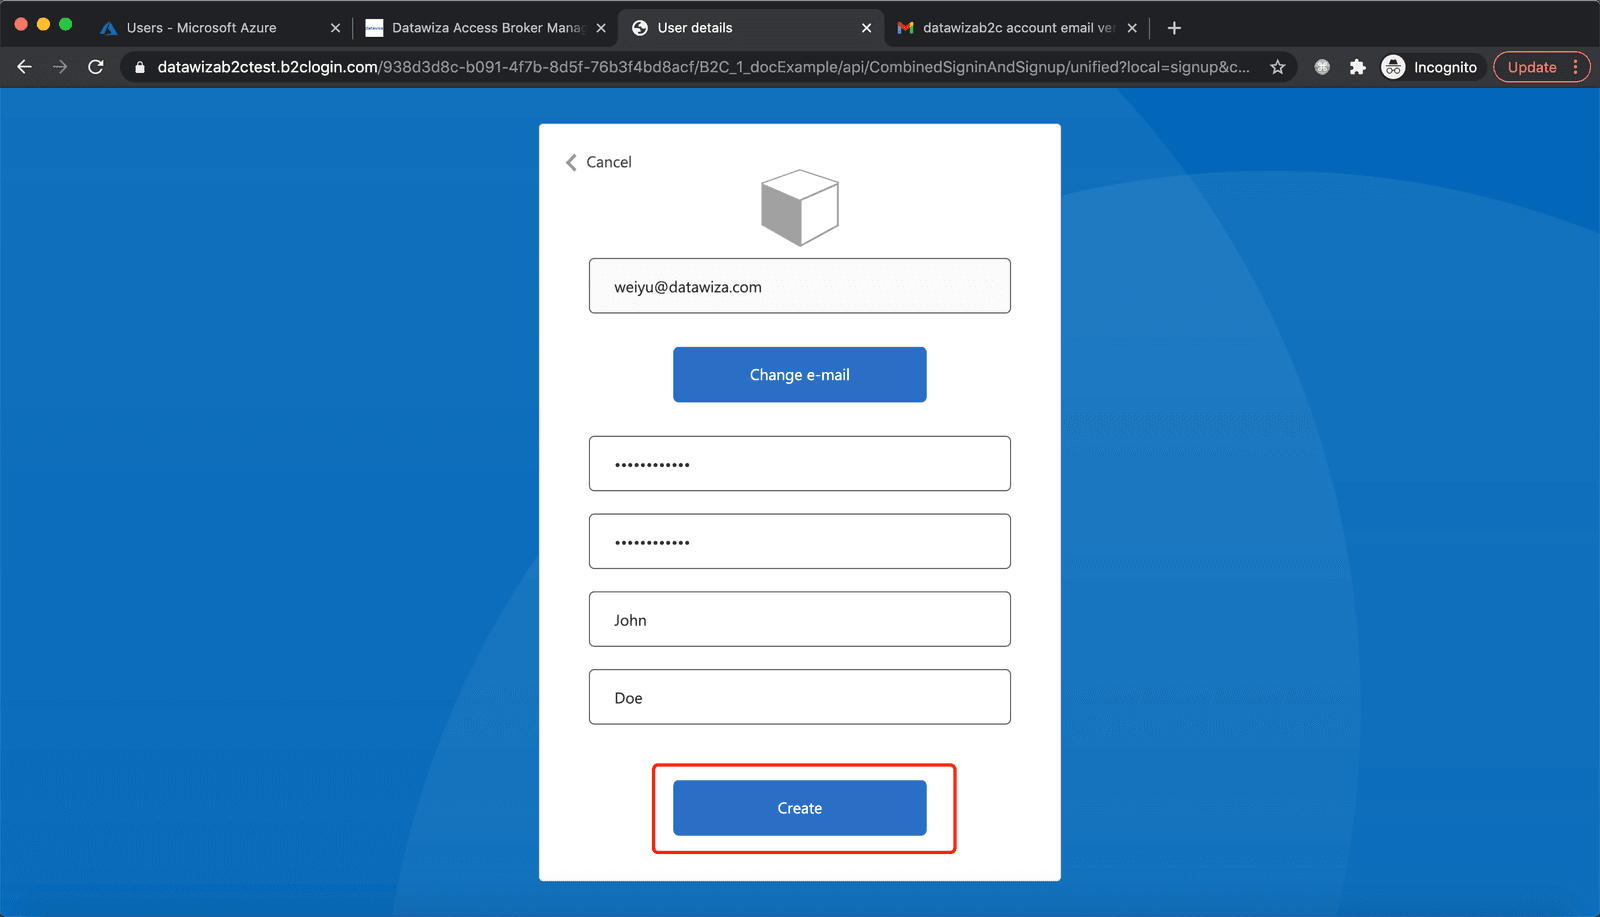Click the Change e-mail button
This screenshot has width=1600, height=917.
pos(799,375)
